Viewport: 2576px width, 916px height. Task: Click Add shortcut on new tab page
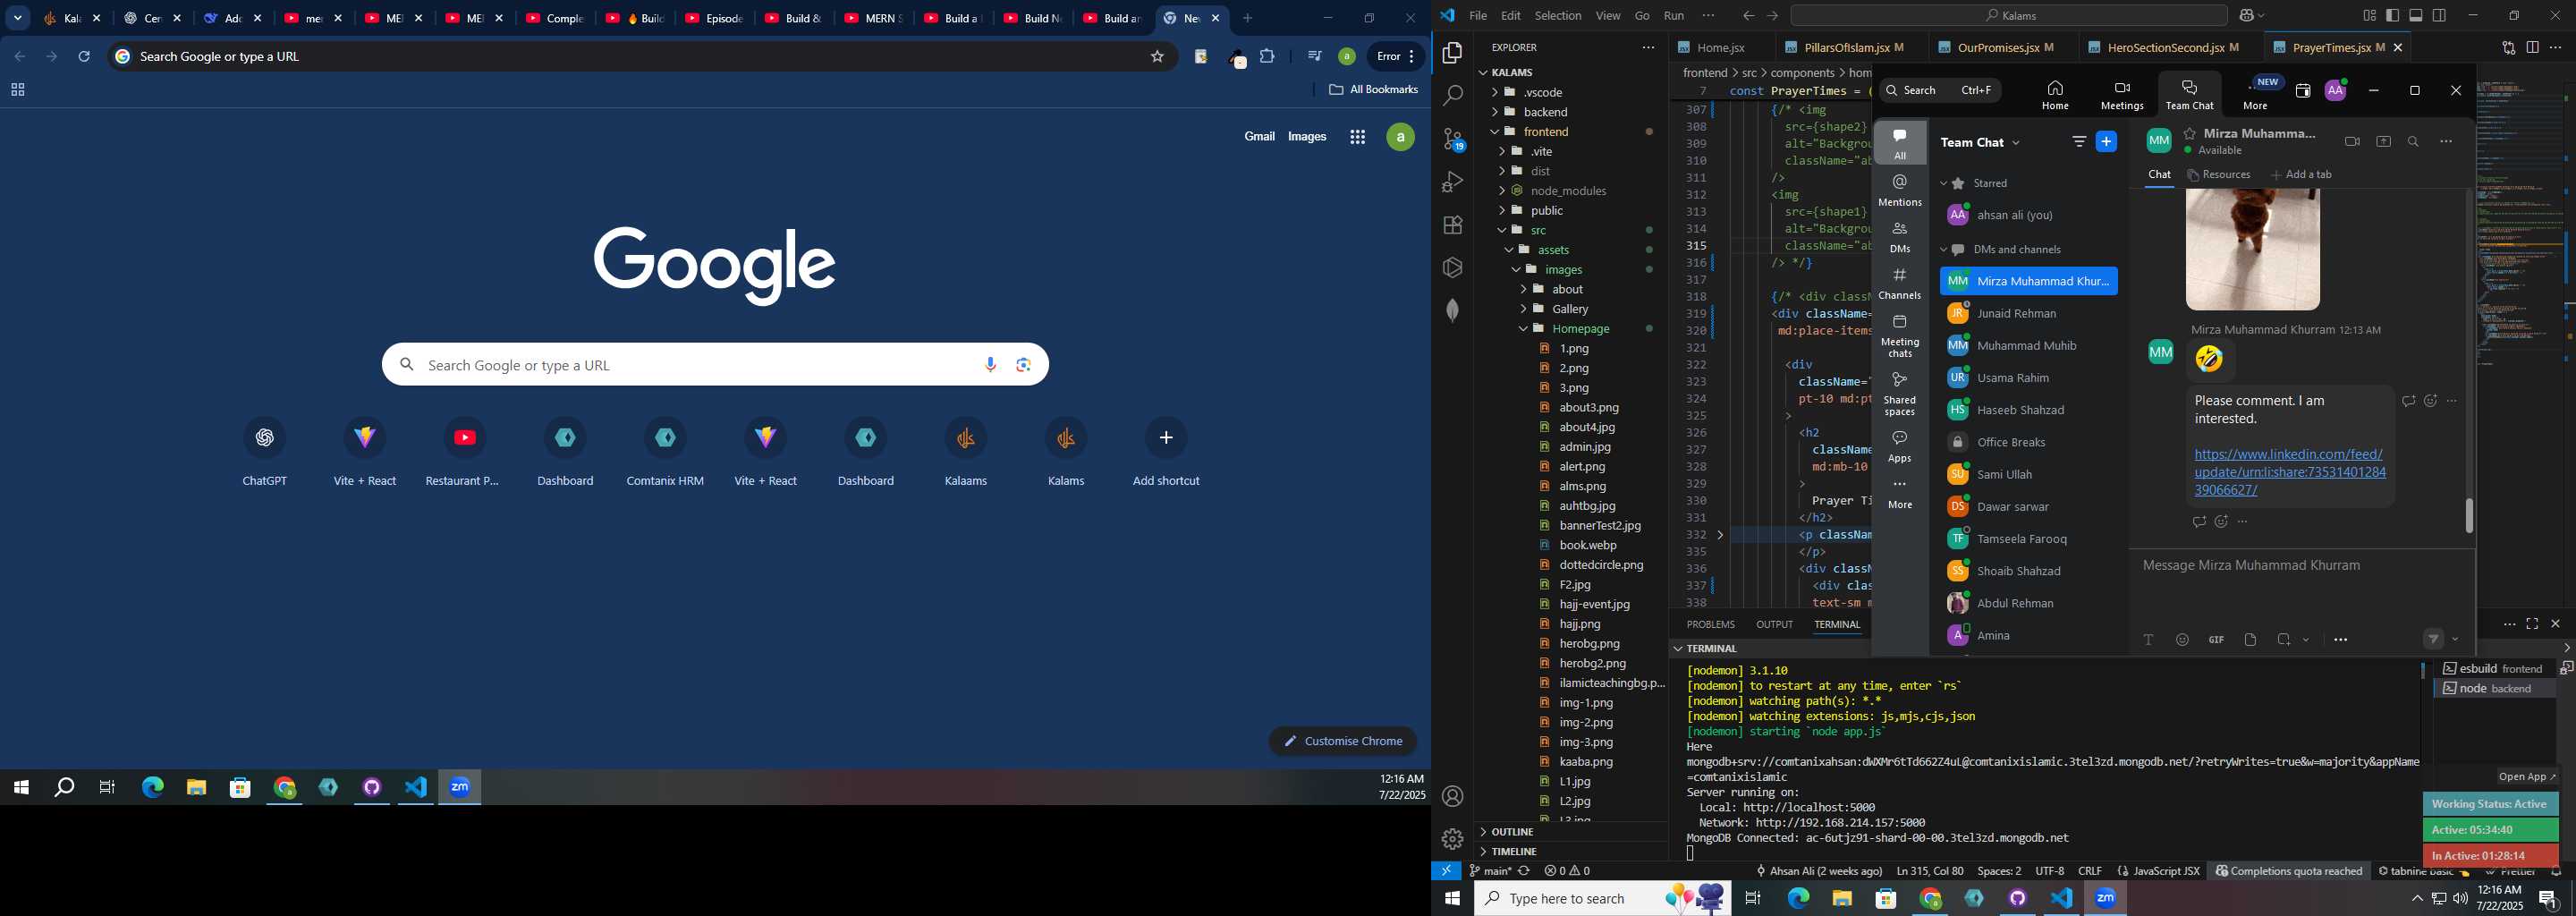click(x=1166, y=453)
